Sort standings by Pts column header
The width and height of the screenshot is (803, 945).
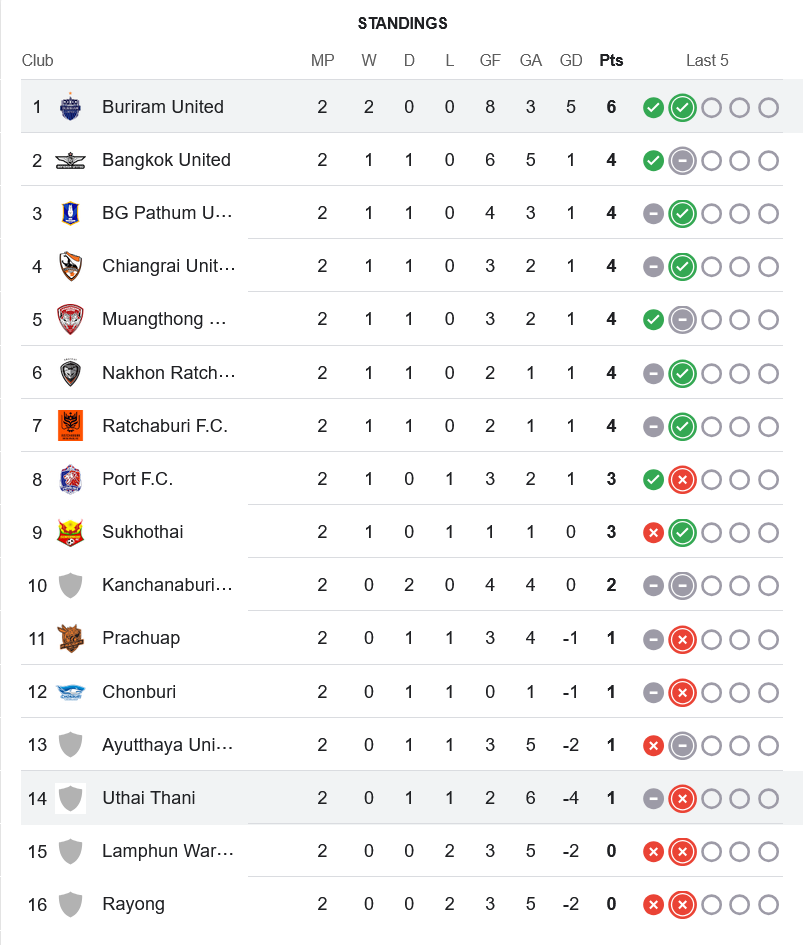click(x=611, y=60)
